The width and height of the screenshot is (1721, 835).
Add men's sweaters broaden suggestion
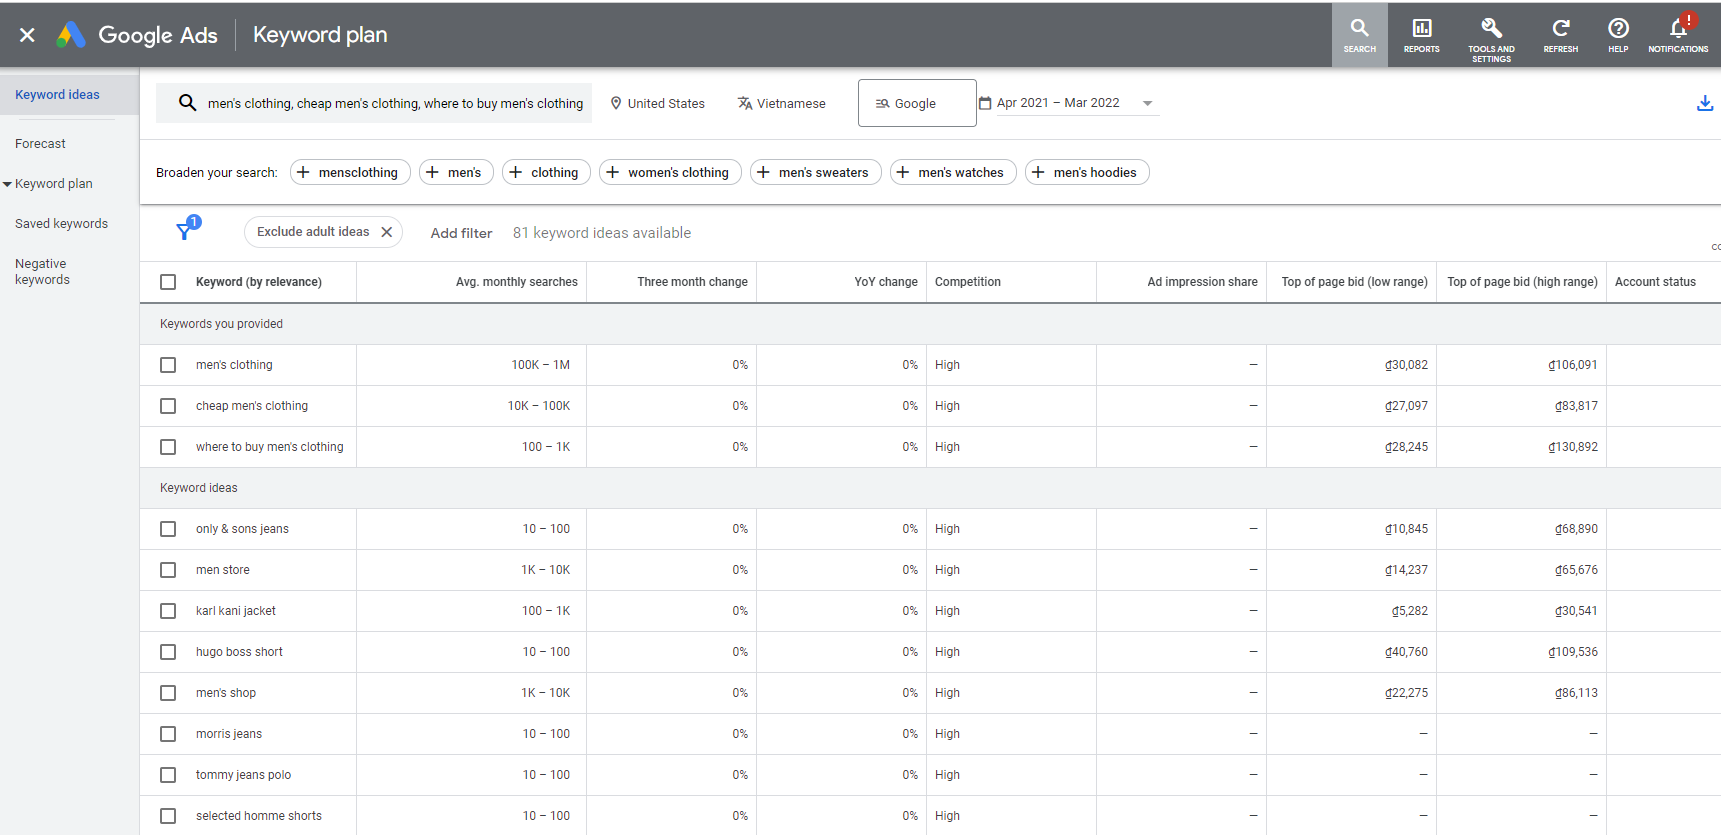(815, 172)
